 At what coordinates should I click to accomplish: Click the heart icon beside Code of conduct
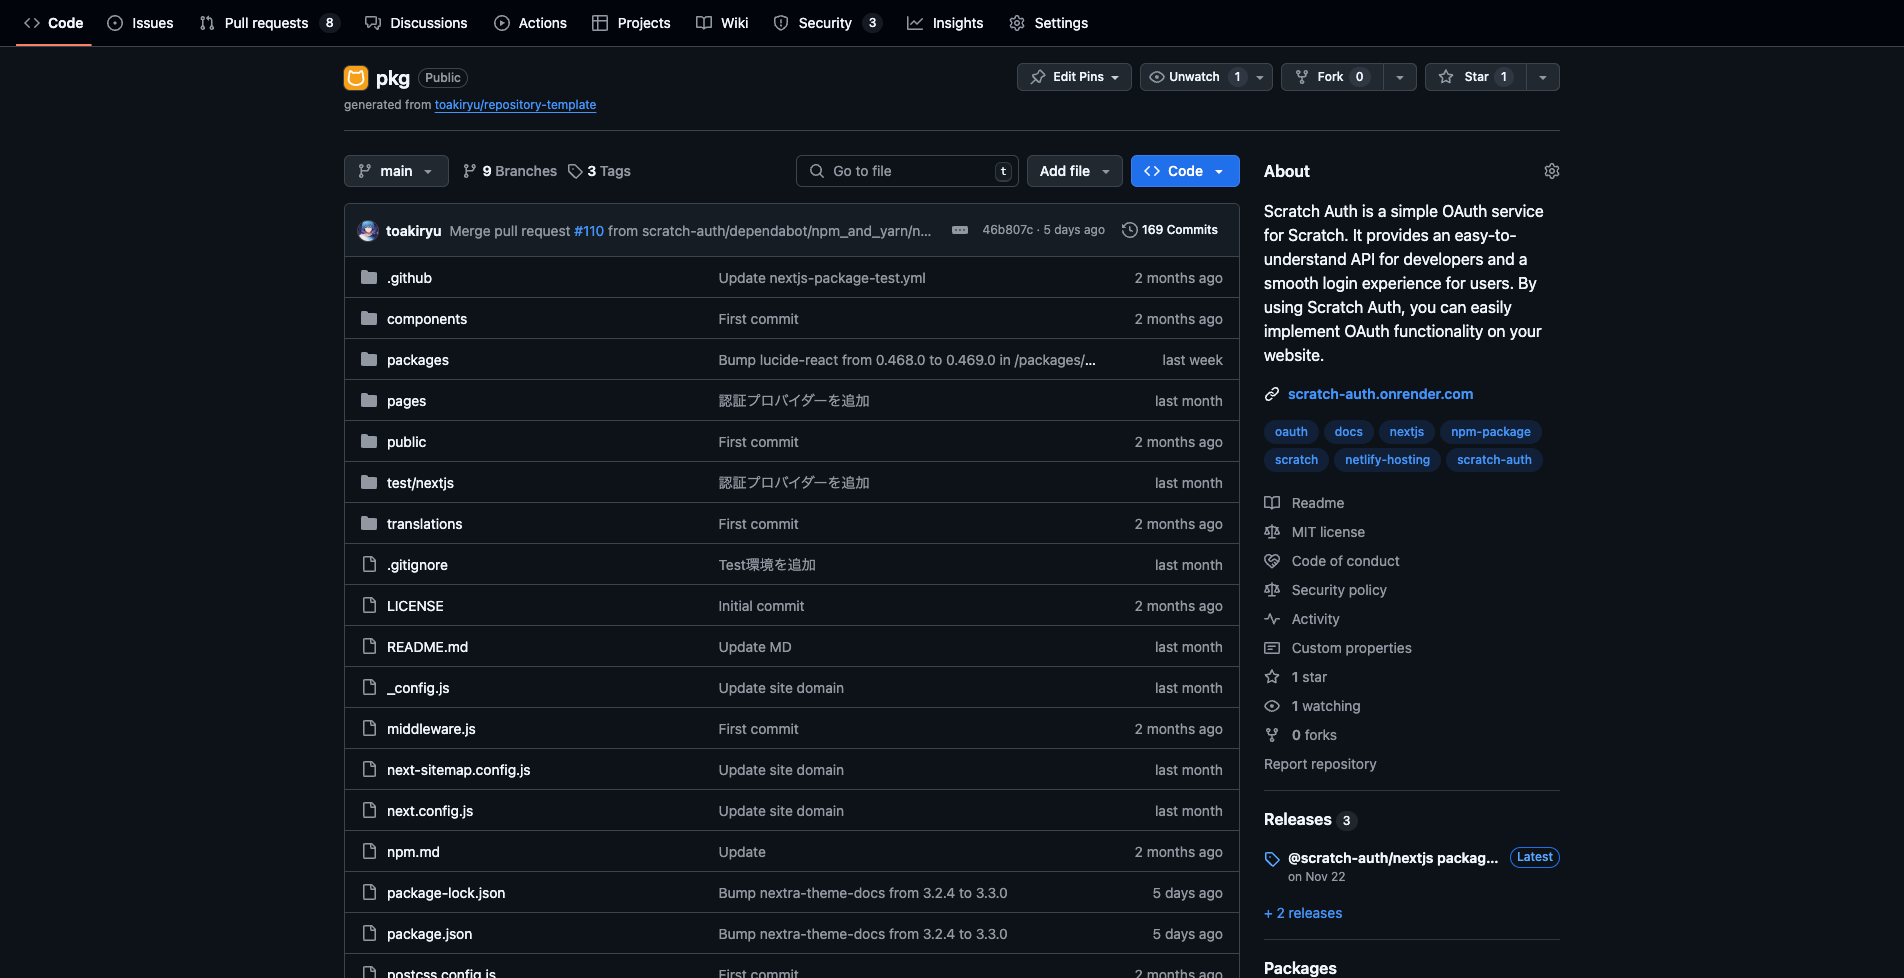pyautogui.click(x=1272, y=561)
